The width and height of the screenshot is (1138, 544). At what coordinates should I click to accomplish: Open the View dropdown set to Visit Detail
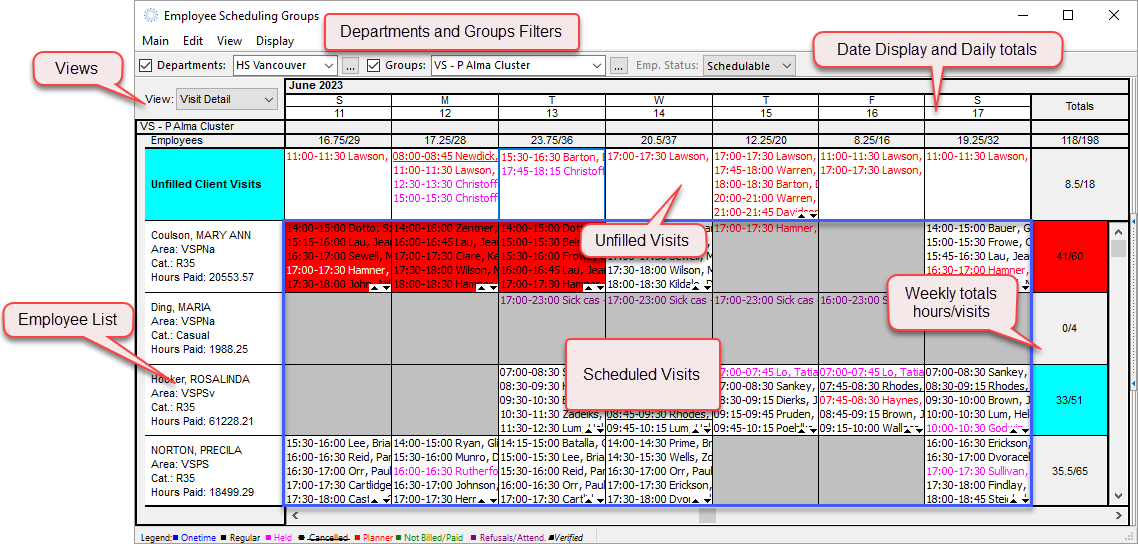(x=268, y=100)
